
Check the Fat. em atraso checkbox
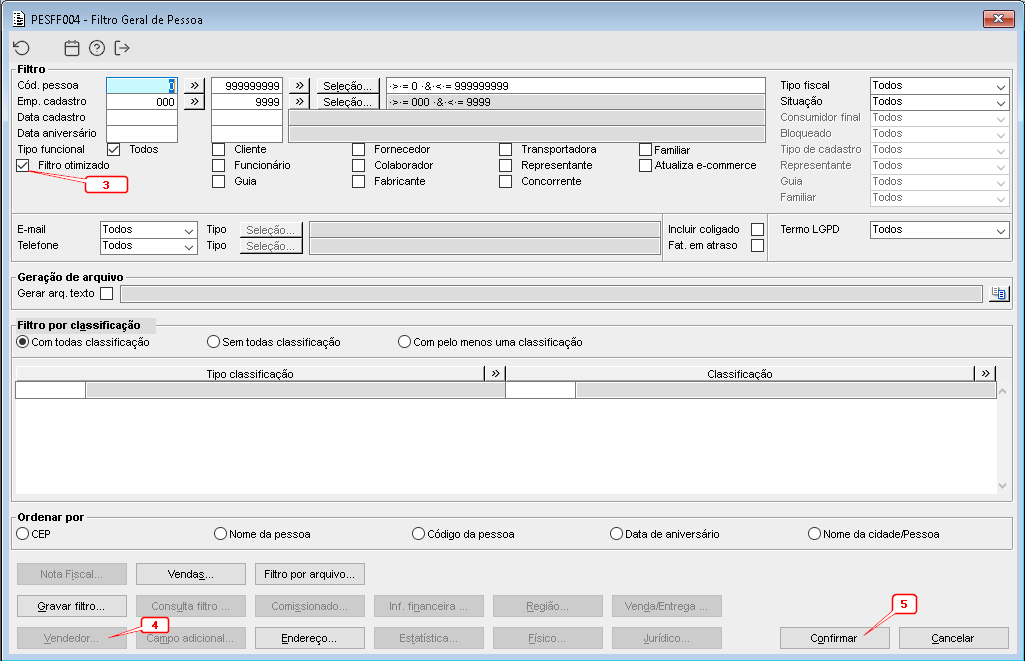click(x=758, y=246)
